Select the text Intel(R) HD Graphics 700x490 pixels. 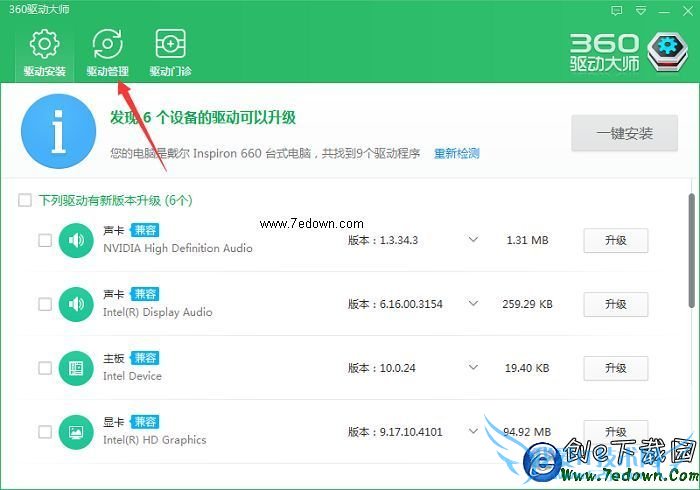[155, 440]
